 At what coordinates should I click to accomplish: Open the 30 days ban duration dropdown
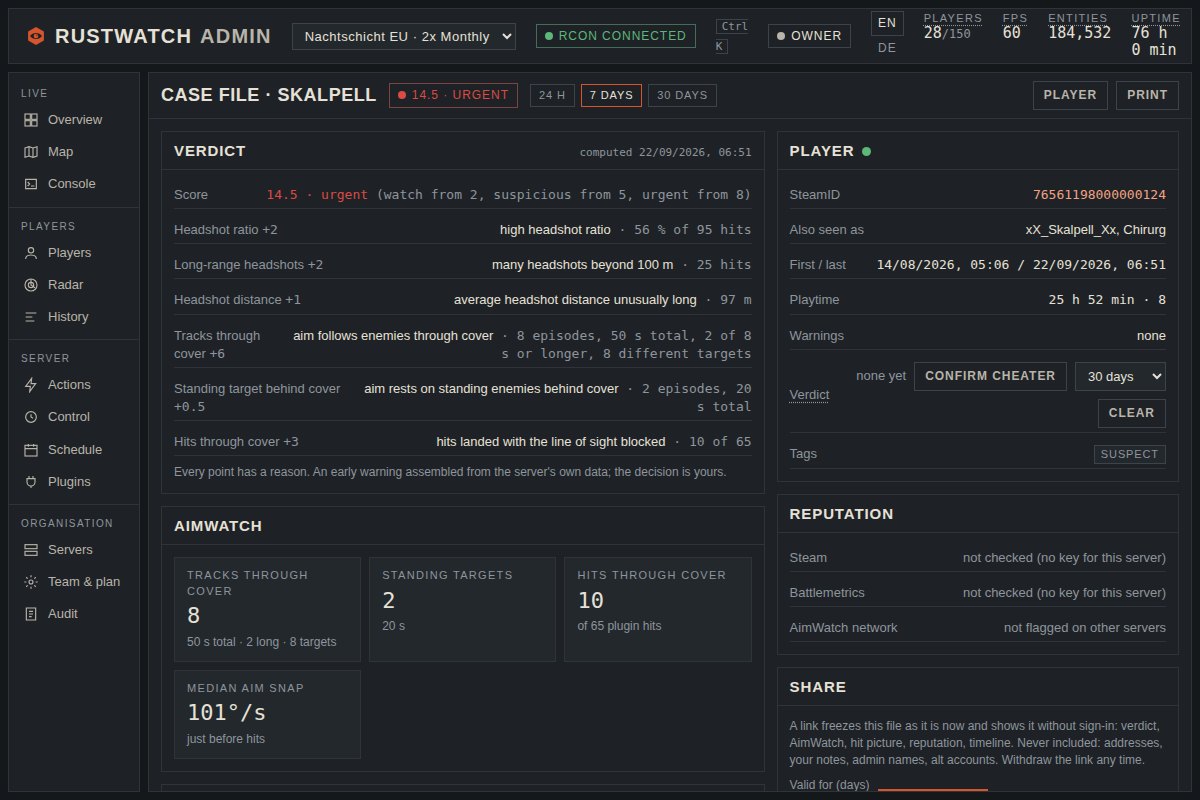1120,376
